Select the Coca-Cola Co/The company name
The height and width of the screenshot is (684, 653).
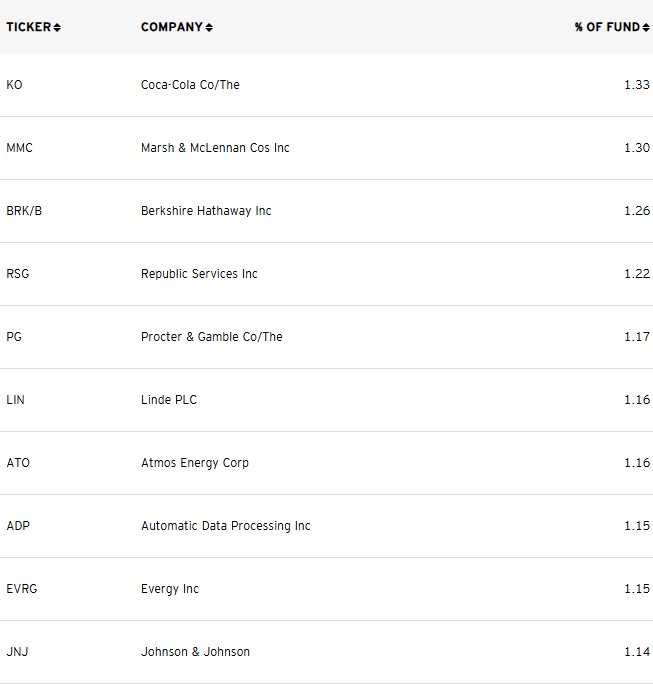tap(190, 85)
